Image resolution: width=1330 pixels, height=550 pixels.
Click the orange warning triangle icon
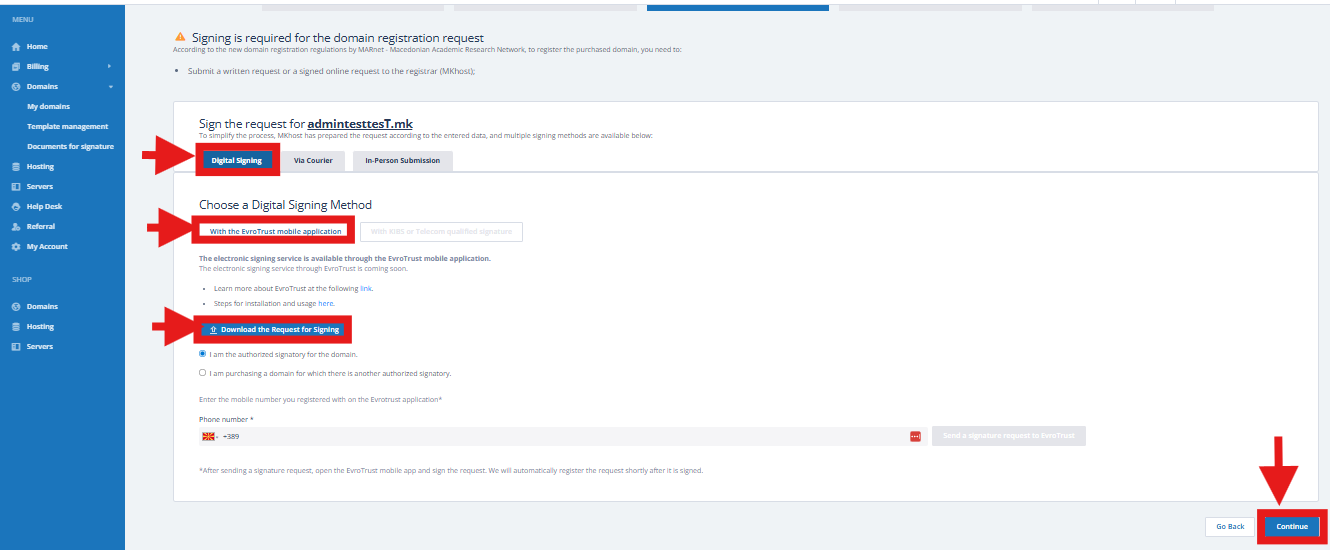tap(180, 37)
